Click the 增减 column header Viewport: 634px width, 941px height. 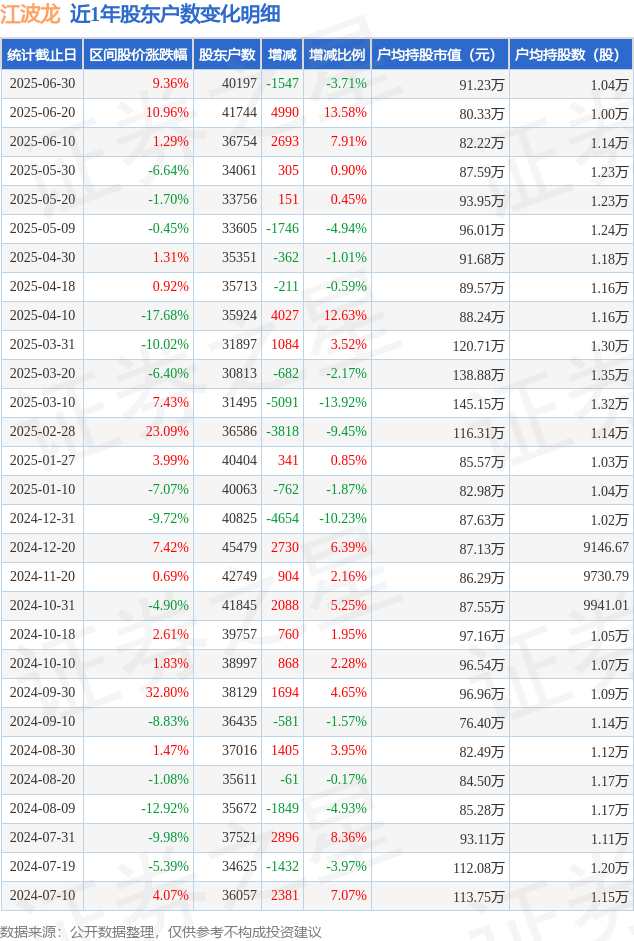pos(282,55)
